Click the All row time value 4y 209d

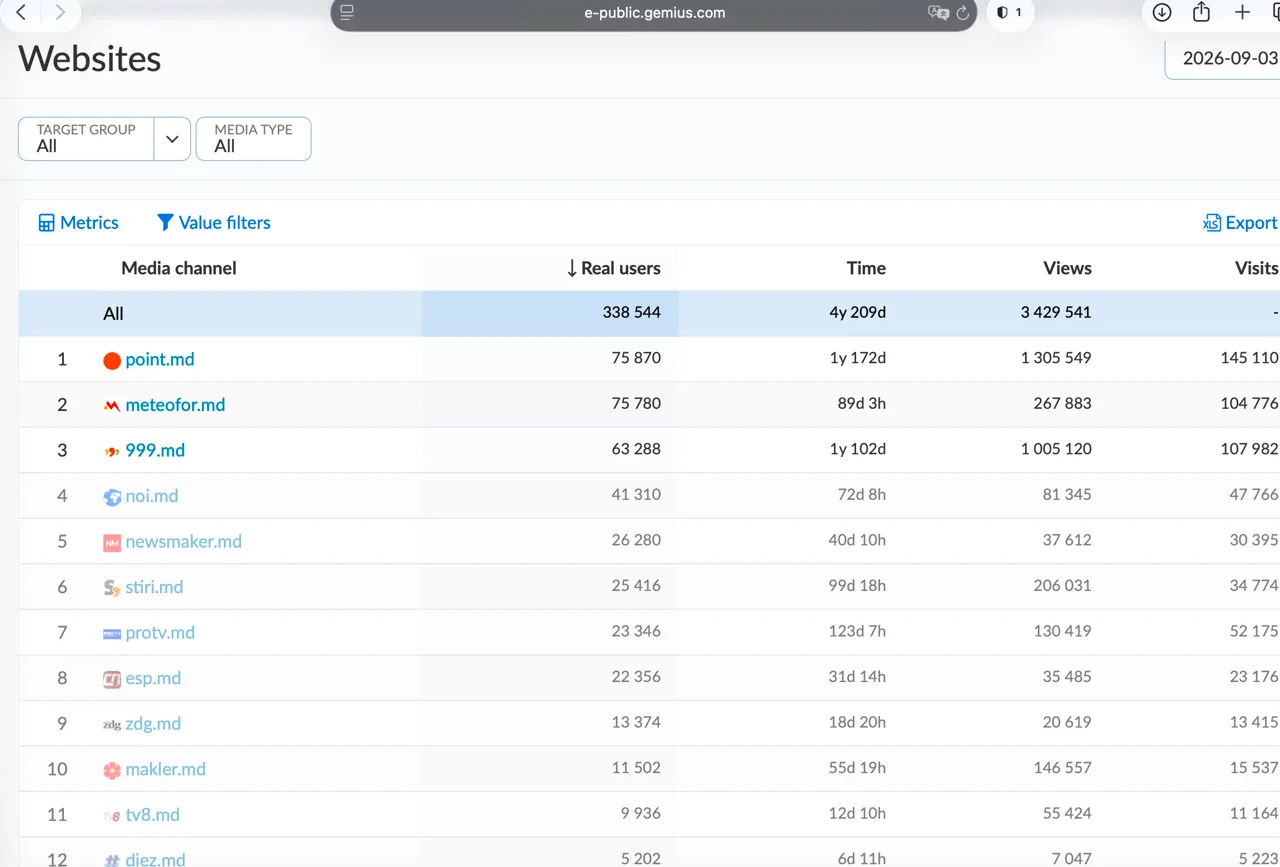pos(857,312)
